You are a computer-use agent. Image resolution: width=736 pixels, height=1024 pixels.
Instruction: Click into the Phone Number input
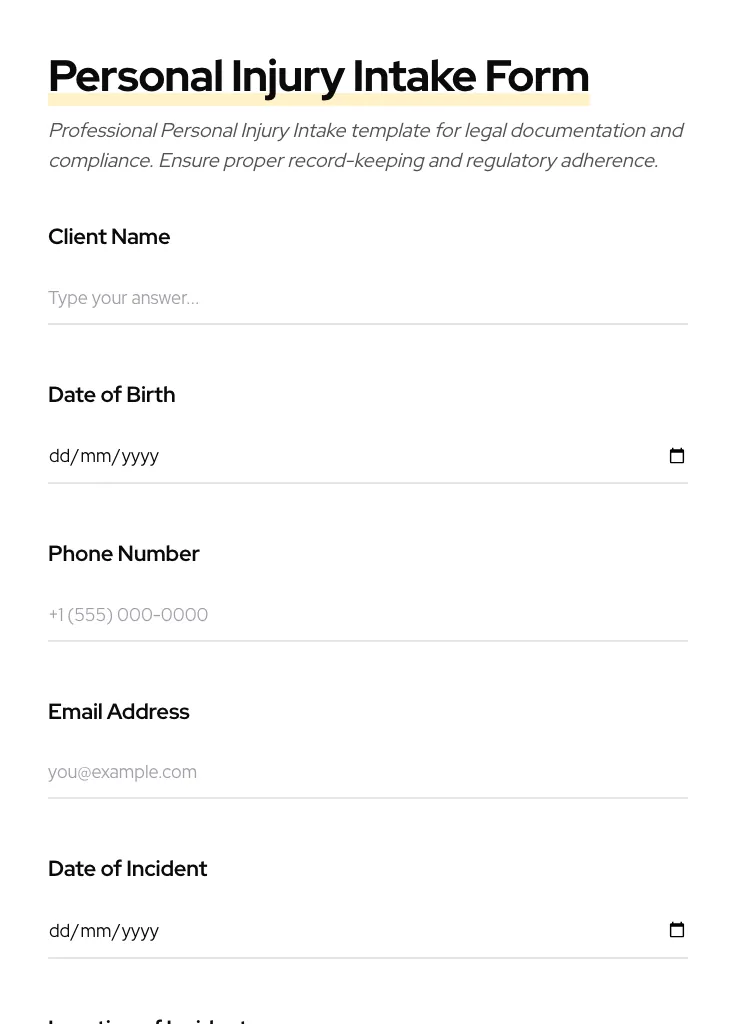click(367, 614)
